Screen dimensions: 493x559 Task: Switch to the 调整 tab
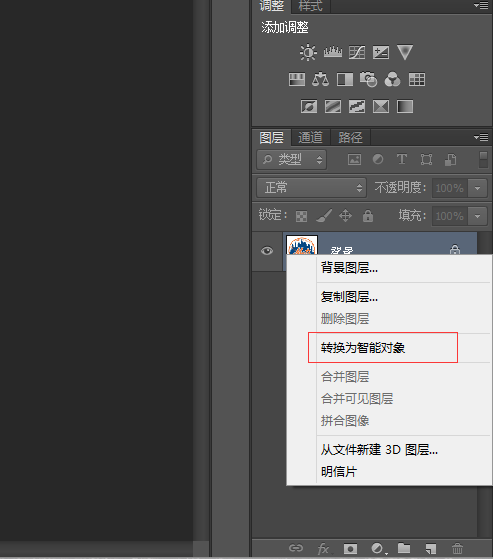272,6
